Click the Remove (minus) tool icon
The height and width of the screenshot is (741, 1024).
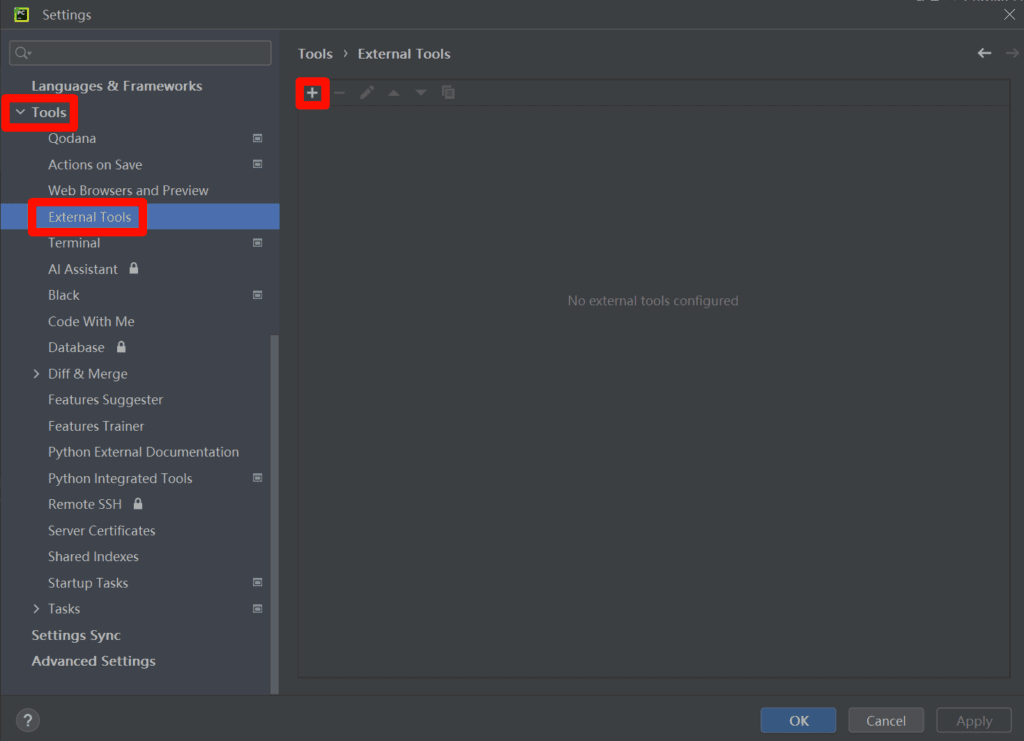click(x=339, y=93)
